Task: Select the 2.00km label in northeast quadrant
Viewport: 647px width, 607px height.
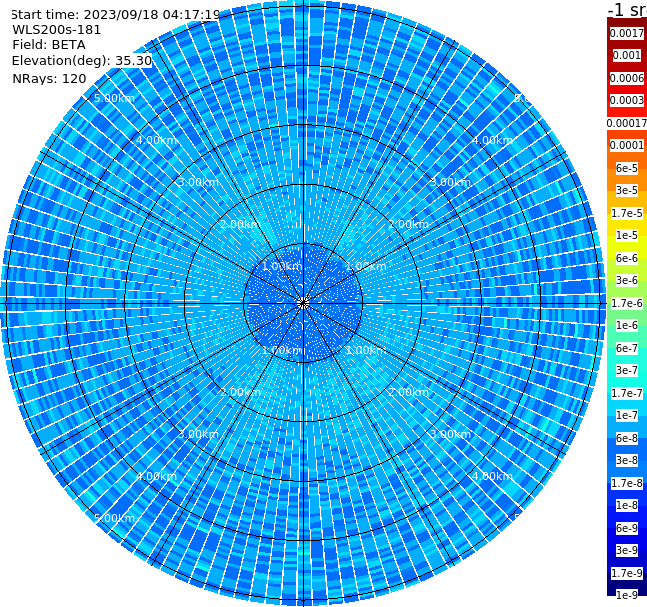Action: pos(408,224)
